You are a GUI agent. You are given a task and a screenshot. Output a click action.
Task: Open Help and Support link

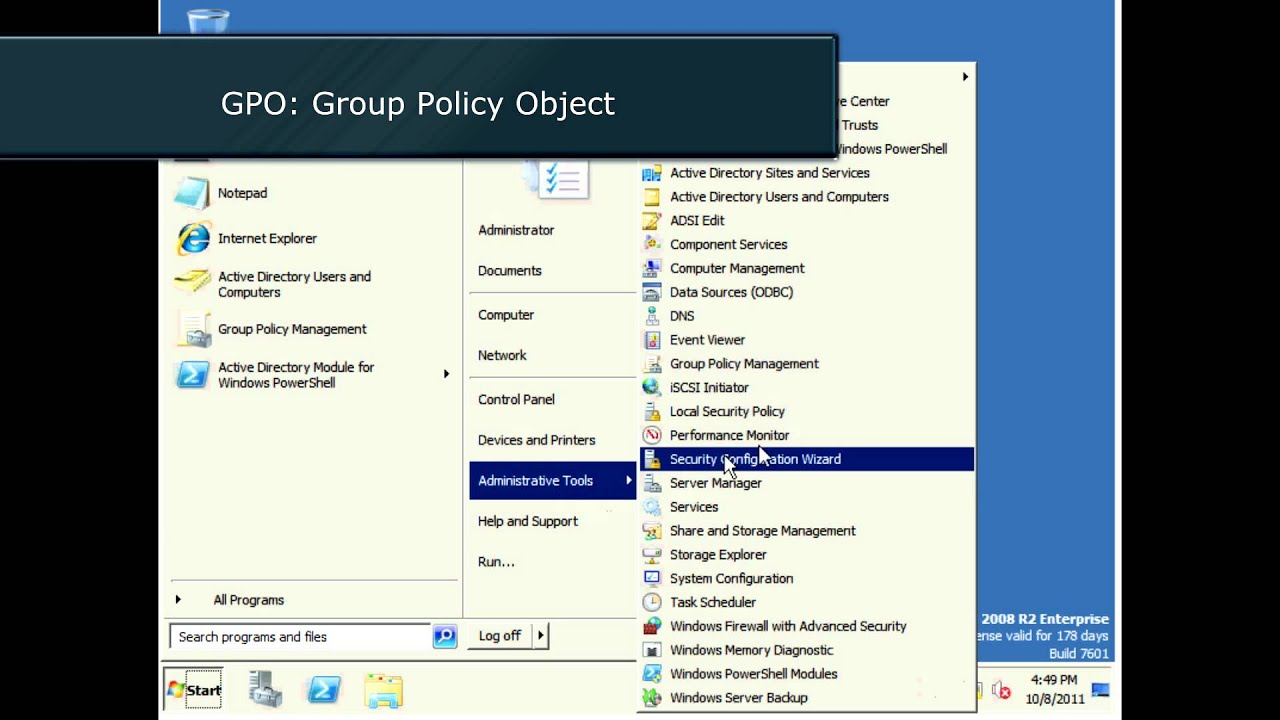[x=528, y=521]
